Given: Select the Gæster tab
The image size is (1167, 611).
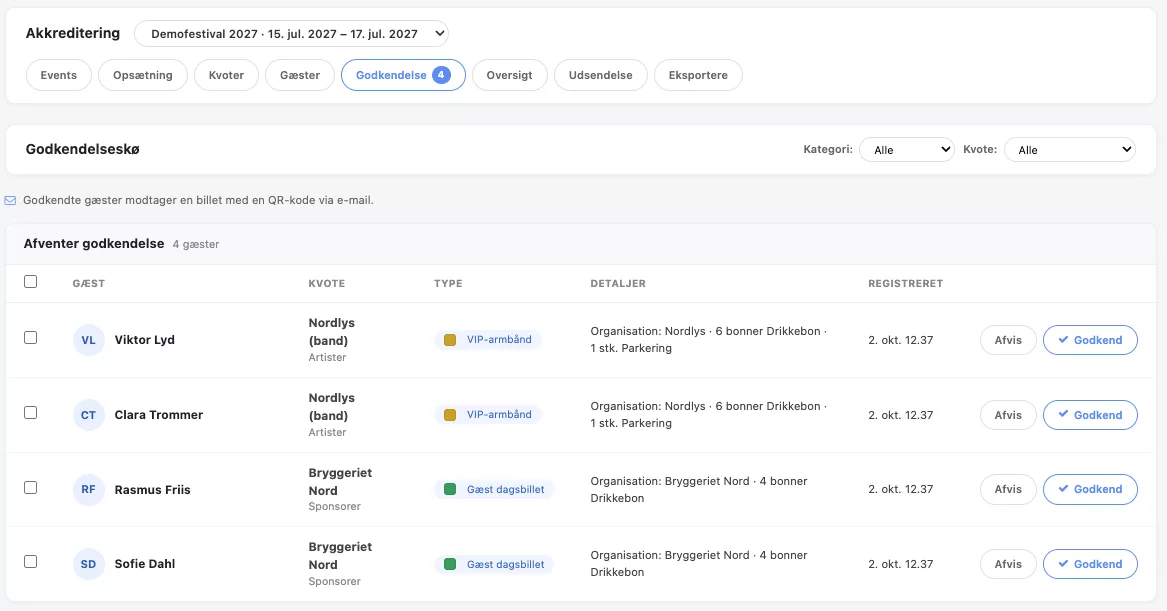Looking at the screenshot, I should [x=300, y=75].
